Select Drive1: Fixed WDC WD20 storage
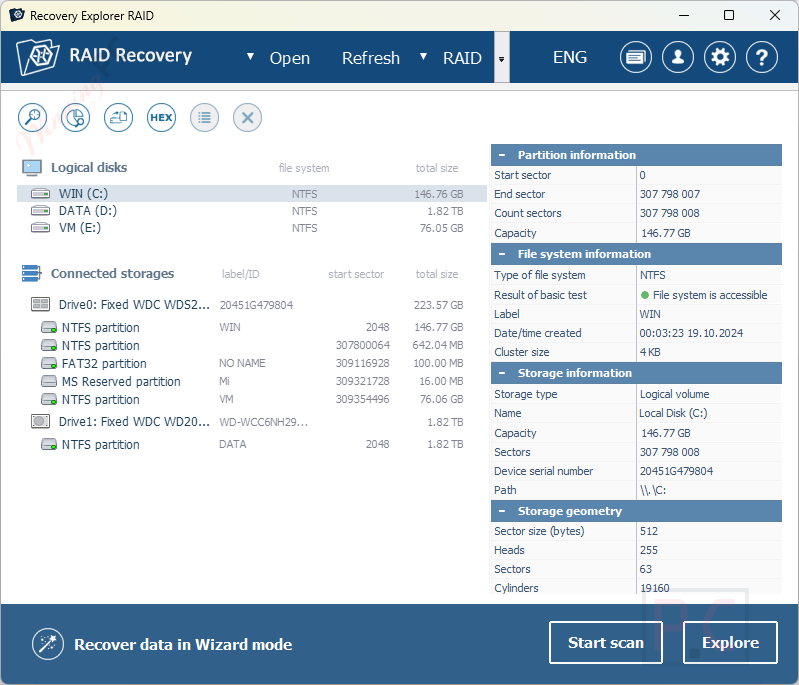Screen dimensions: 799x685 click(x=252, y=421)
